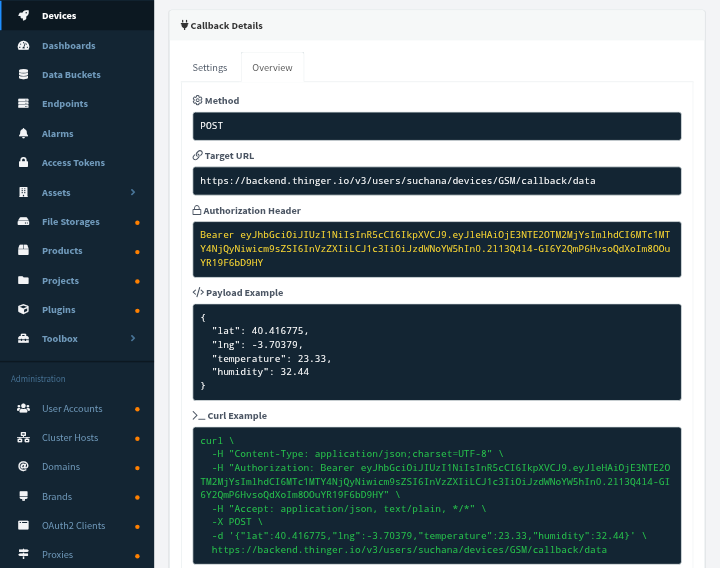The width and height of the screenshot is (720, 568).
Task: Click the -X POST line in curl
Action: 237,522
